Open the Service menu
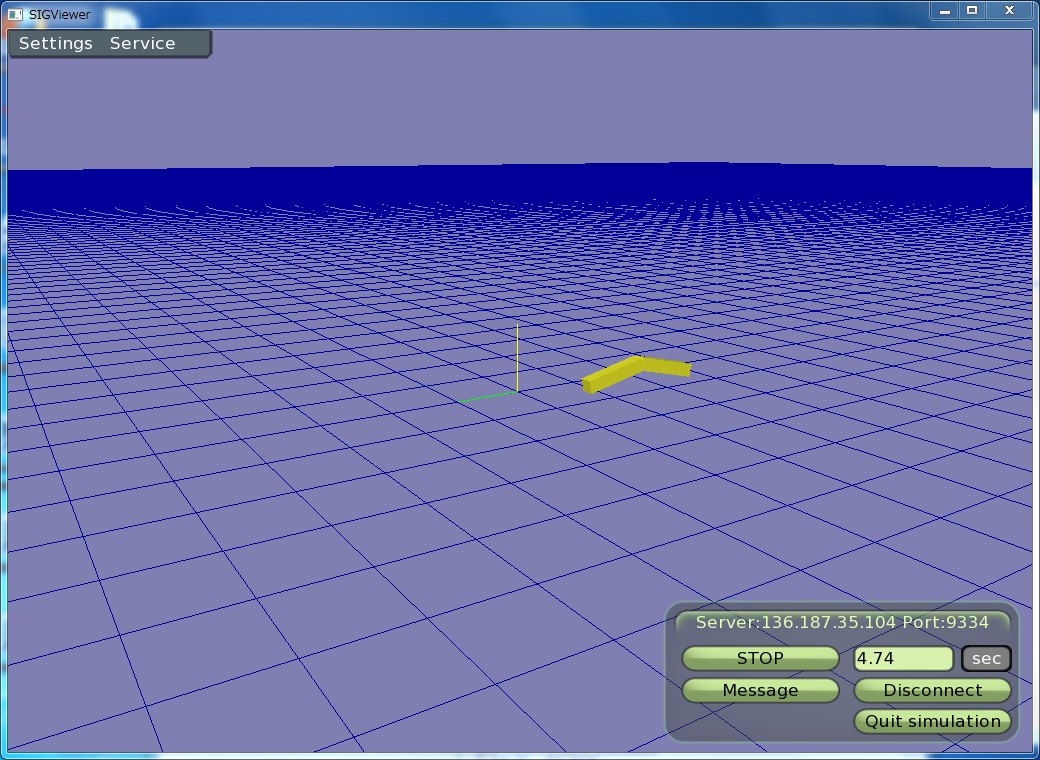This screenshot has height=760, width=1040. pos(142,44)
